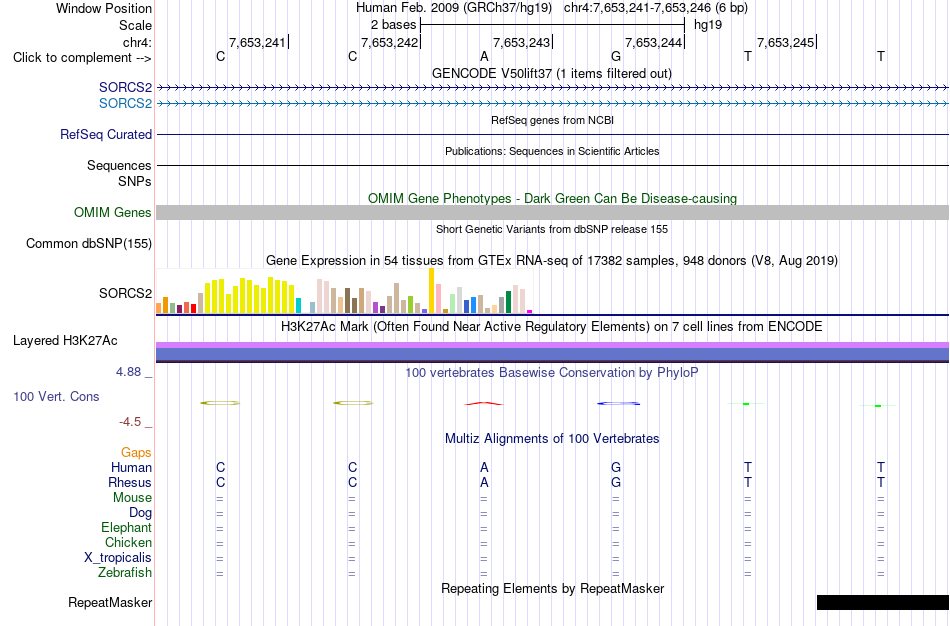Click the 'Human Feb. 2009 (GRCh37/hg19)' text
Screen dimensions: 950x626
click(454, 8)
